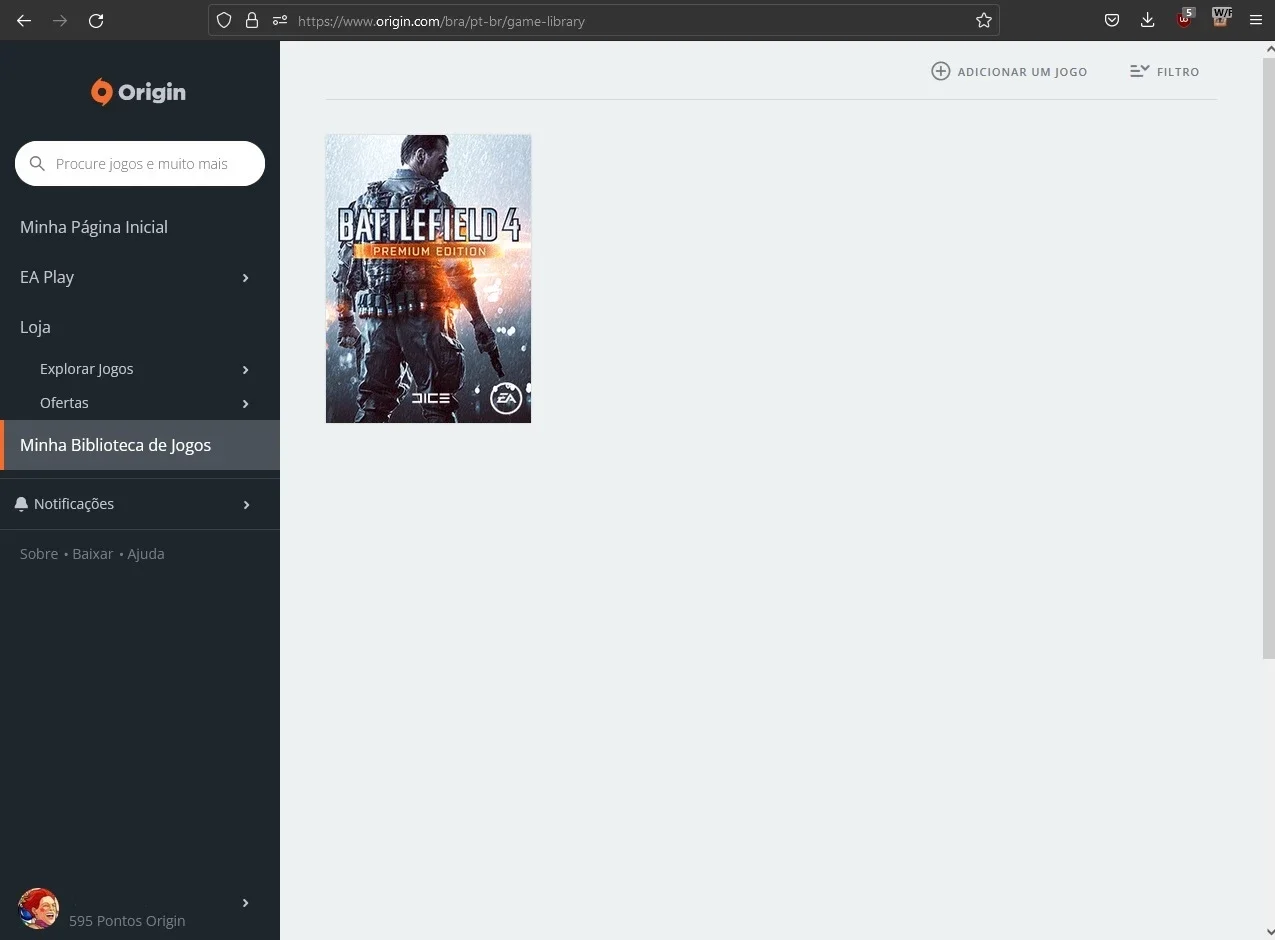Click the plus icon for Adicionar um Jogo
Viewport: 1275px width, 940px height.
[940, 71]
